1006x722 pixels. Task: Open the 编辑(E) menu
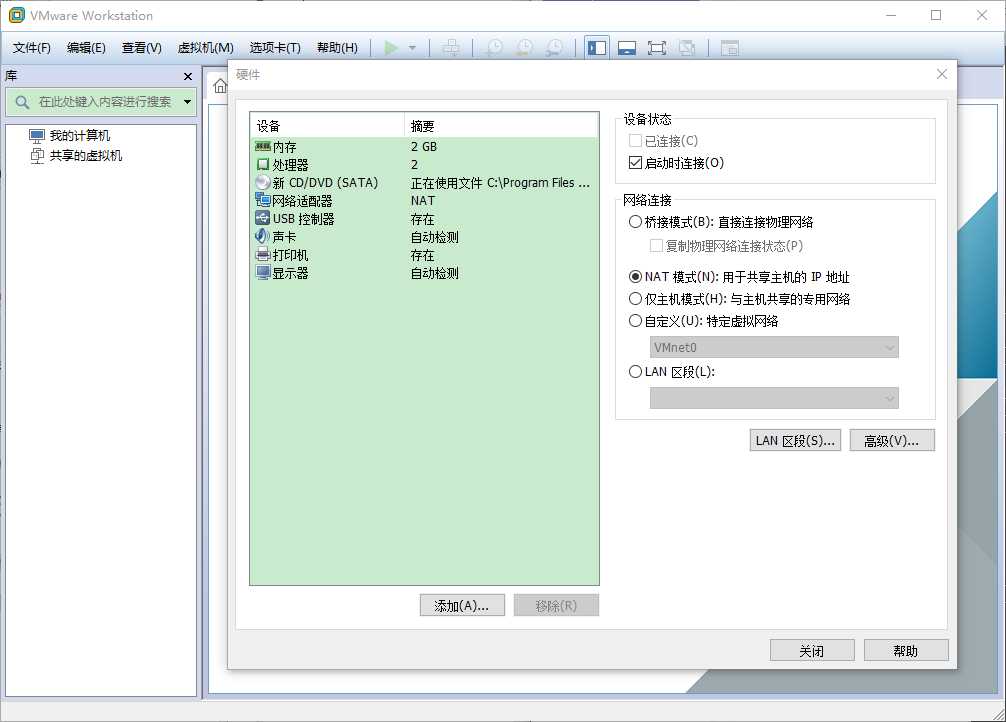(x=86, y=48)
